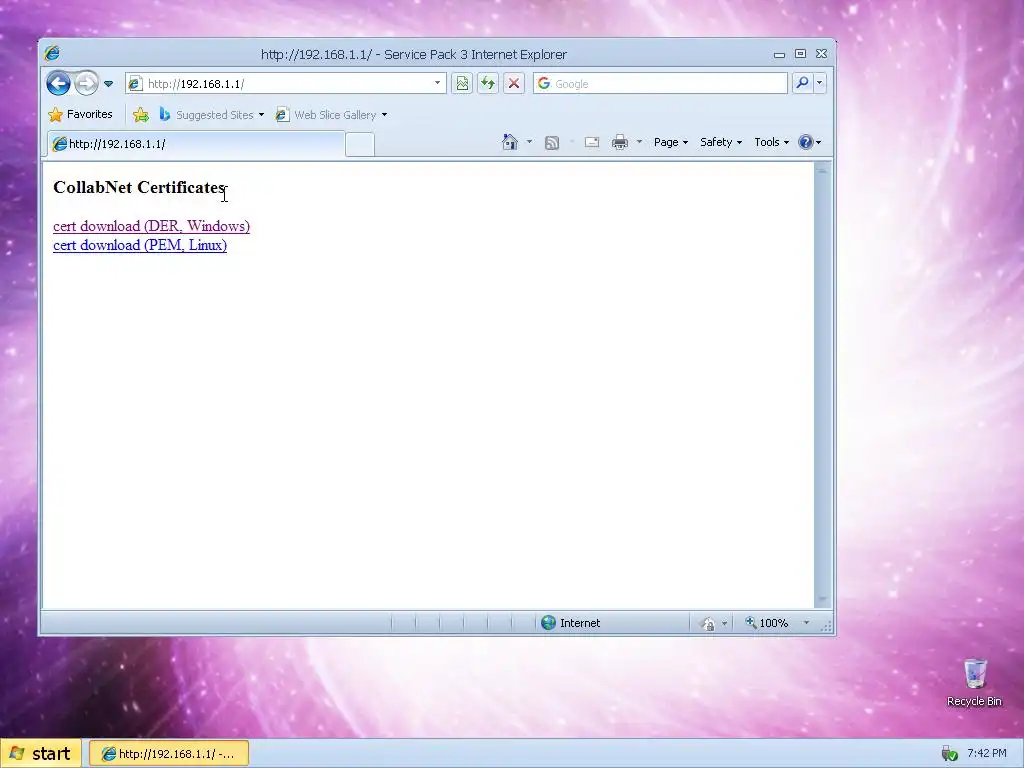Open the Favorites panel
This screenshot has height=768, width=1024.
click(x=80, y=114)
